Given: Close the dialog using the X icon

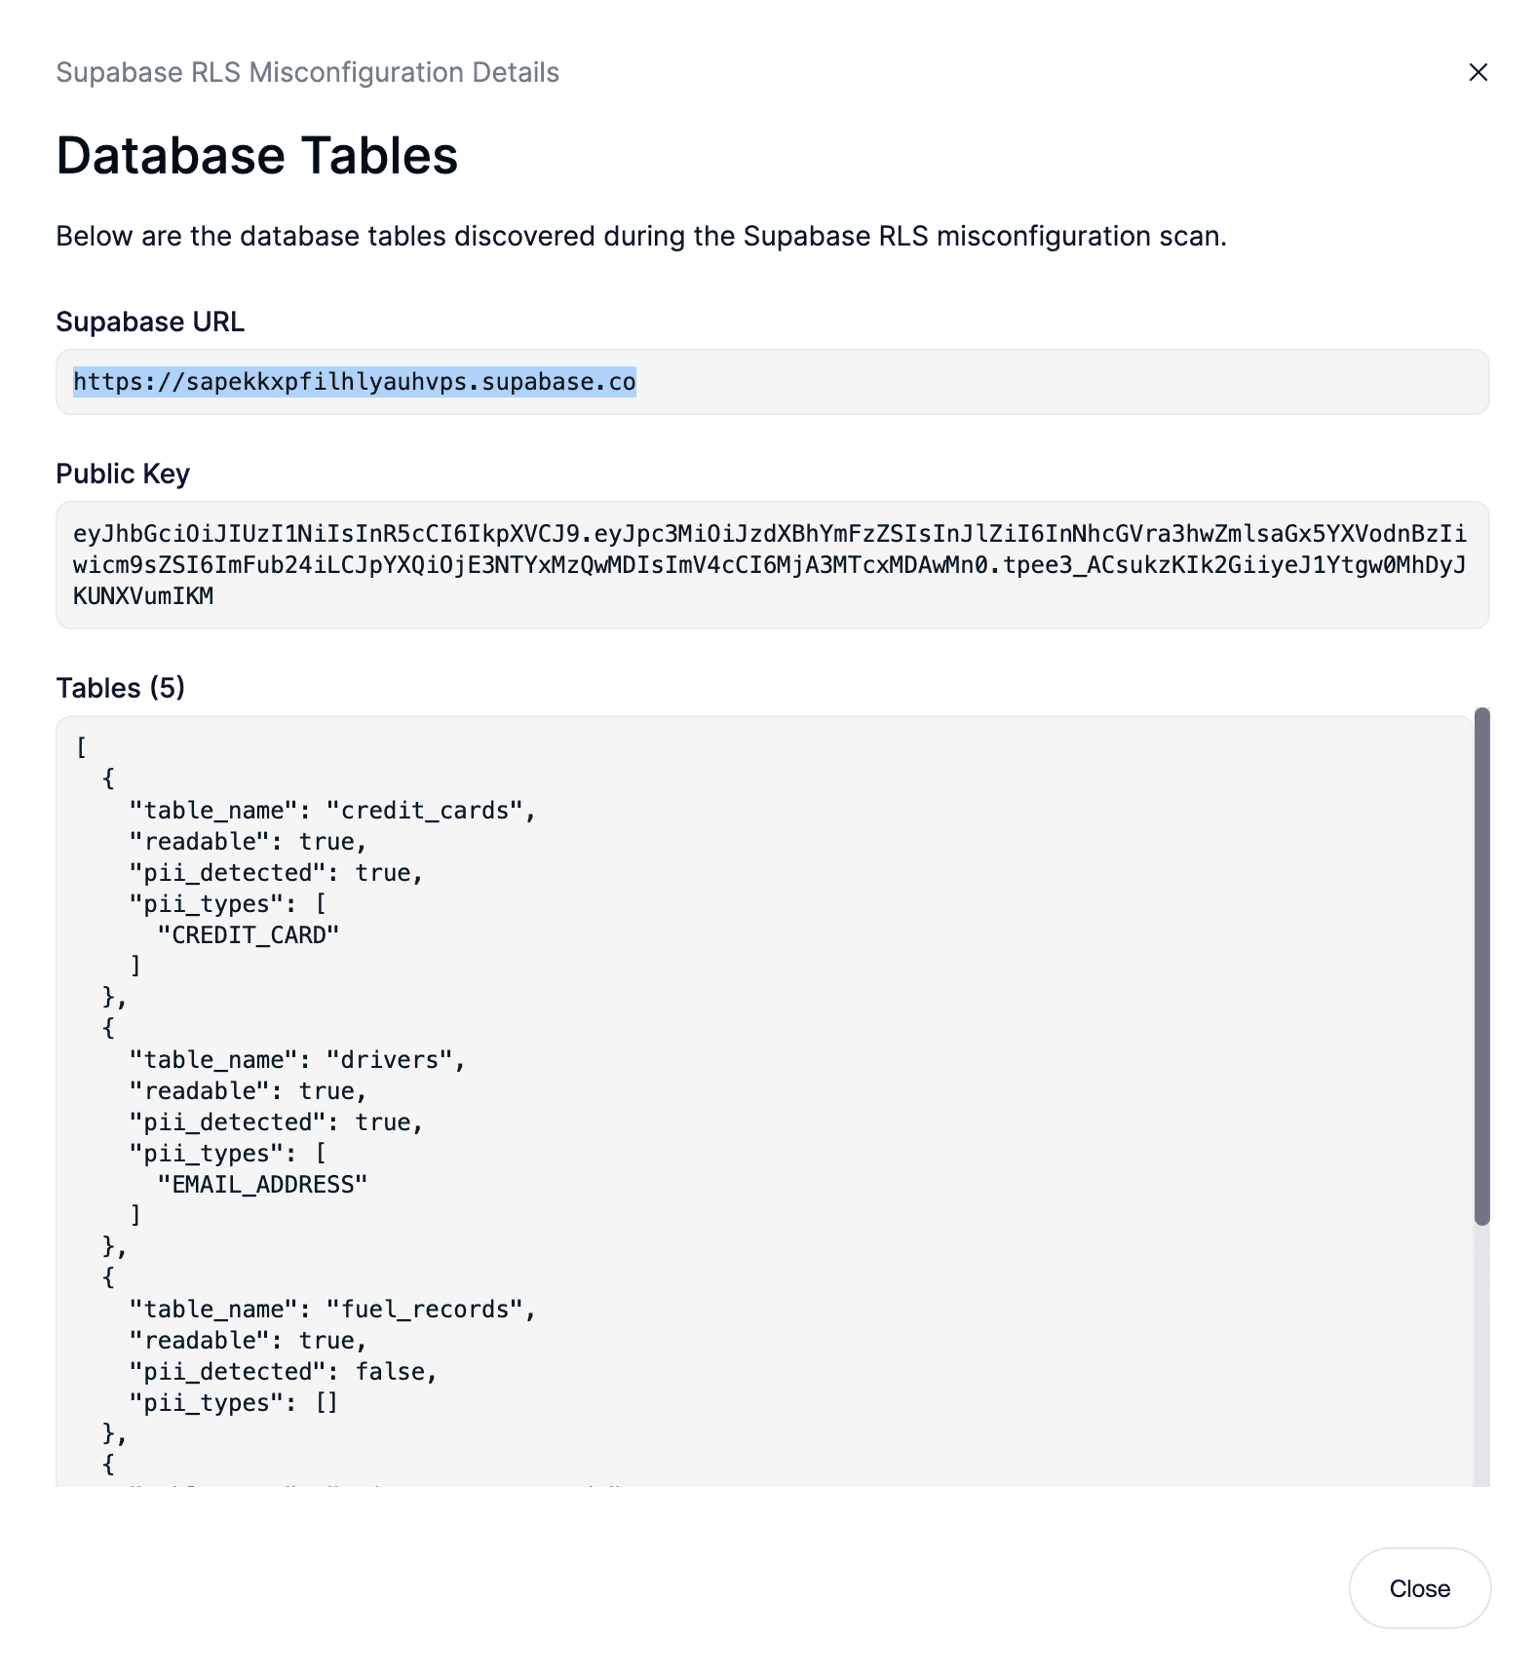Looking at the screenshot, I should click(1477, 72).
